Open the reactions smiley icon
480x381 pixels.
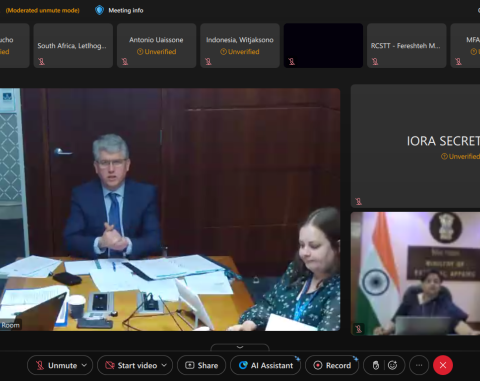coord(393,365)
